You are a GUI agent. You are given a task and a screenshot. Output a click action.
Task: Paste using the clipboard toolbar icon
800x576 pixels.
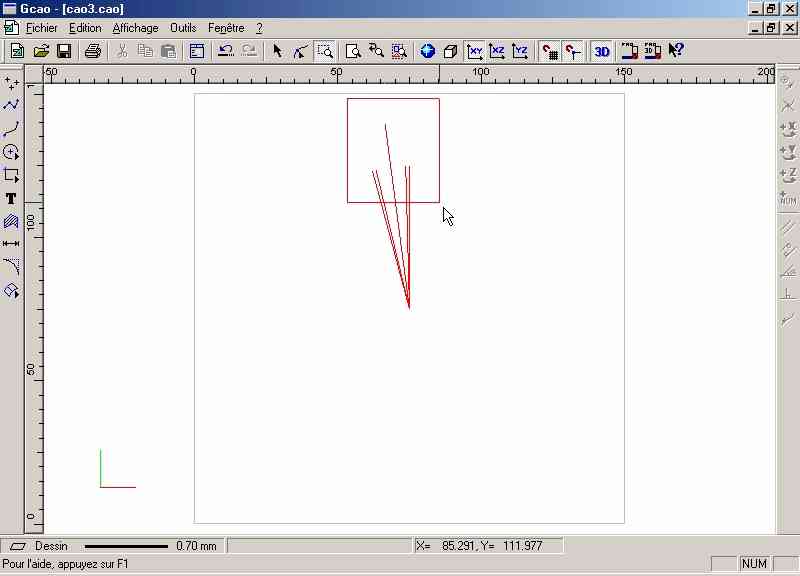tap(168, 51)
